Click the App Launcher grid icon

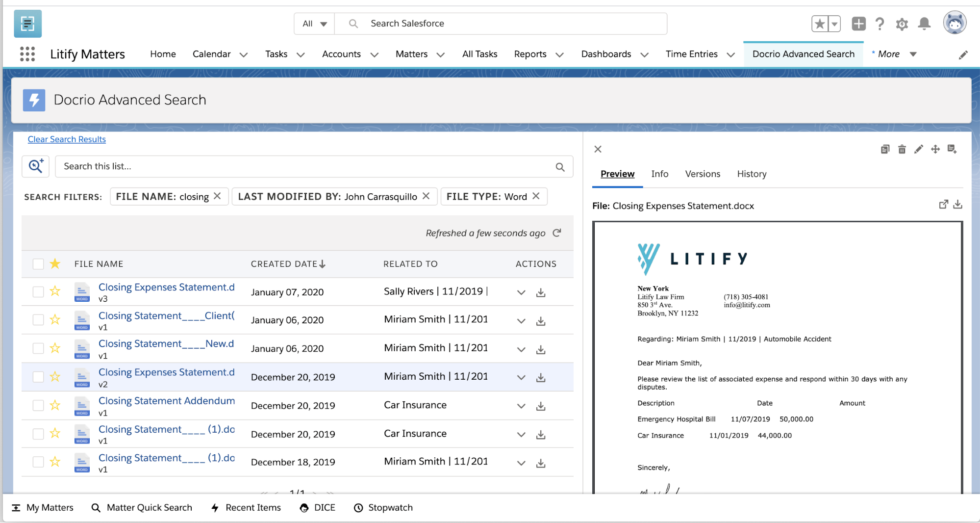28,54
